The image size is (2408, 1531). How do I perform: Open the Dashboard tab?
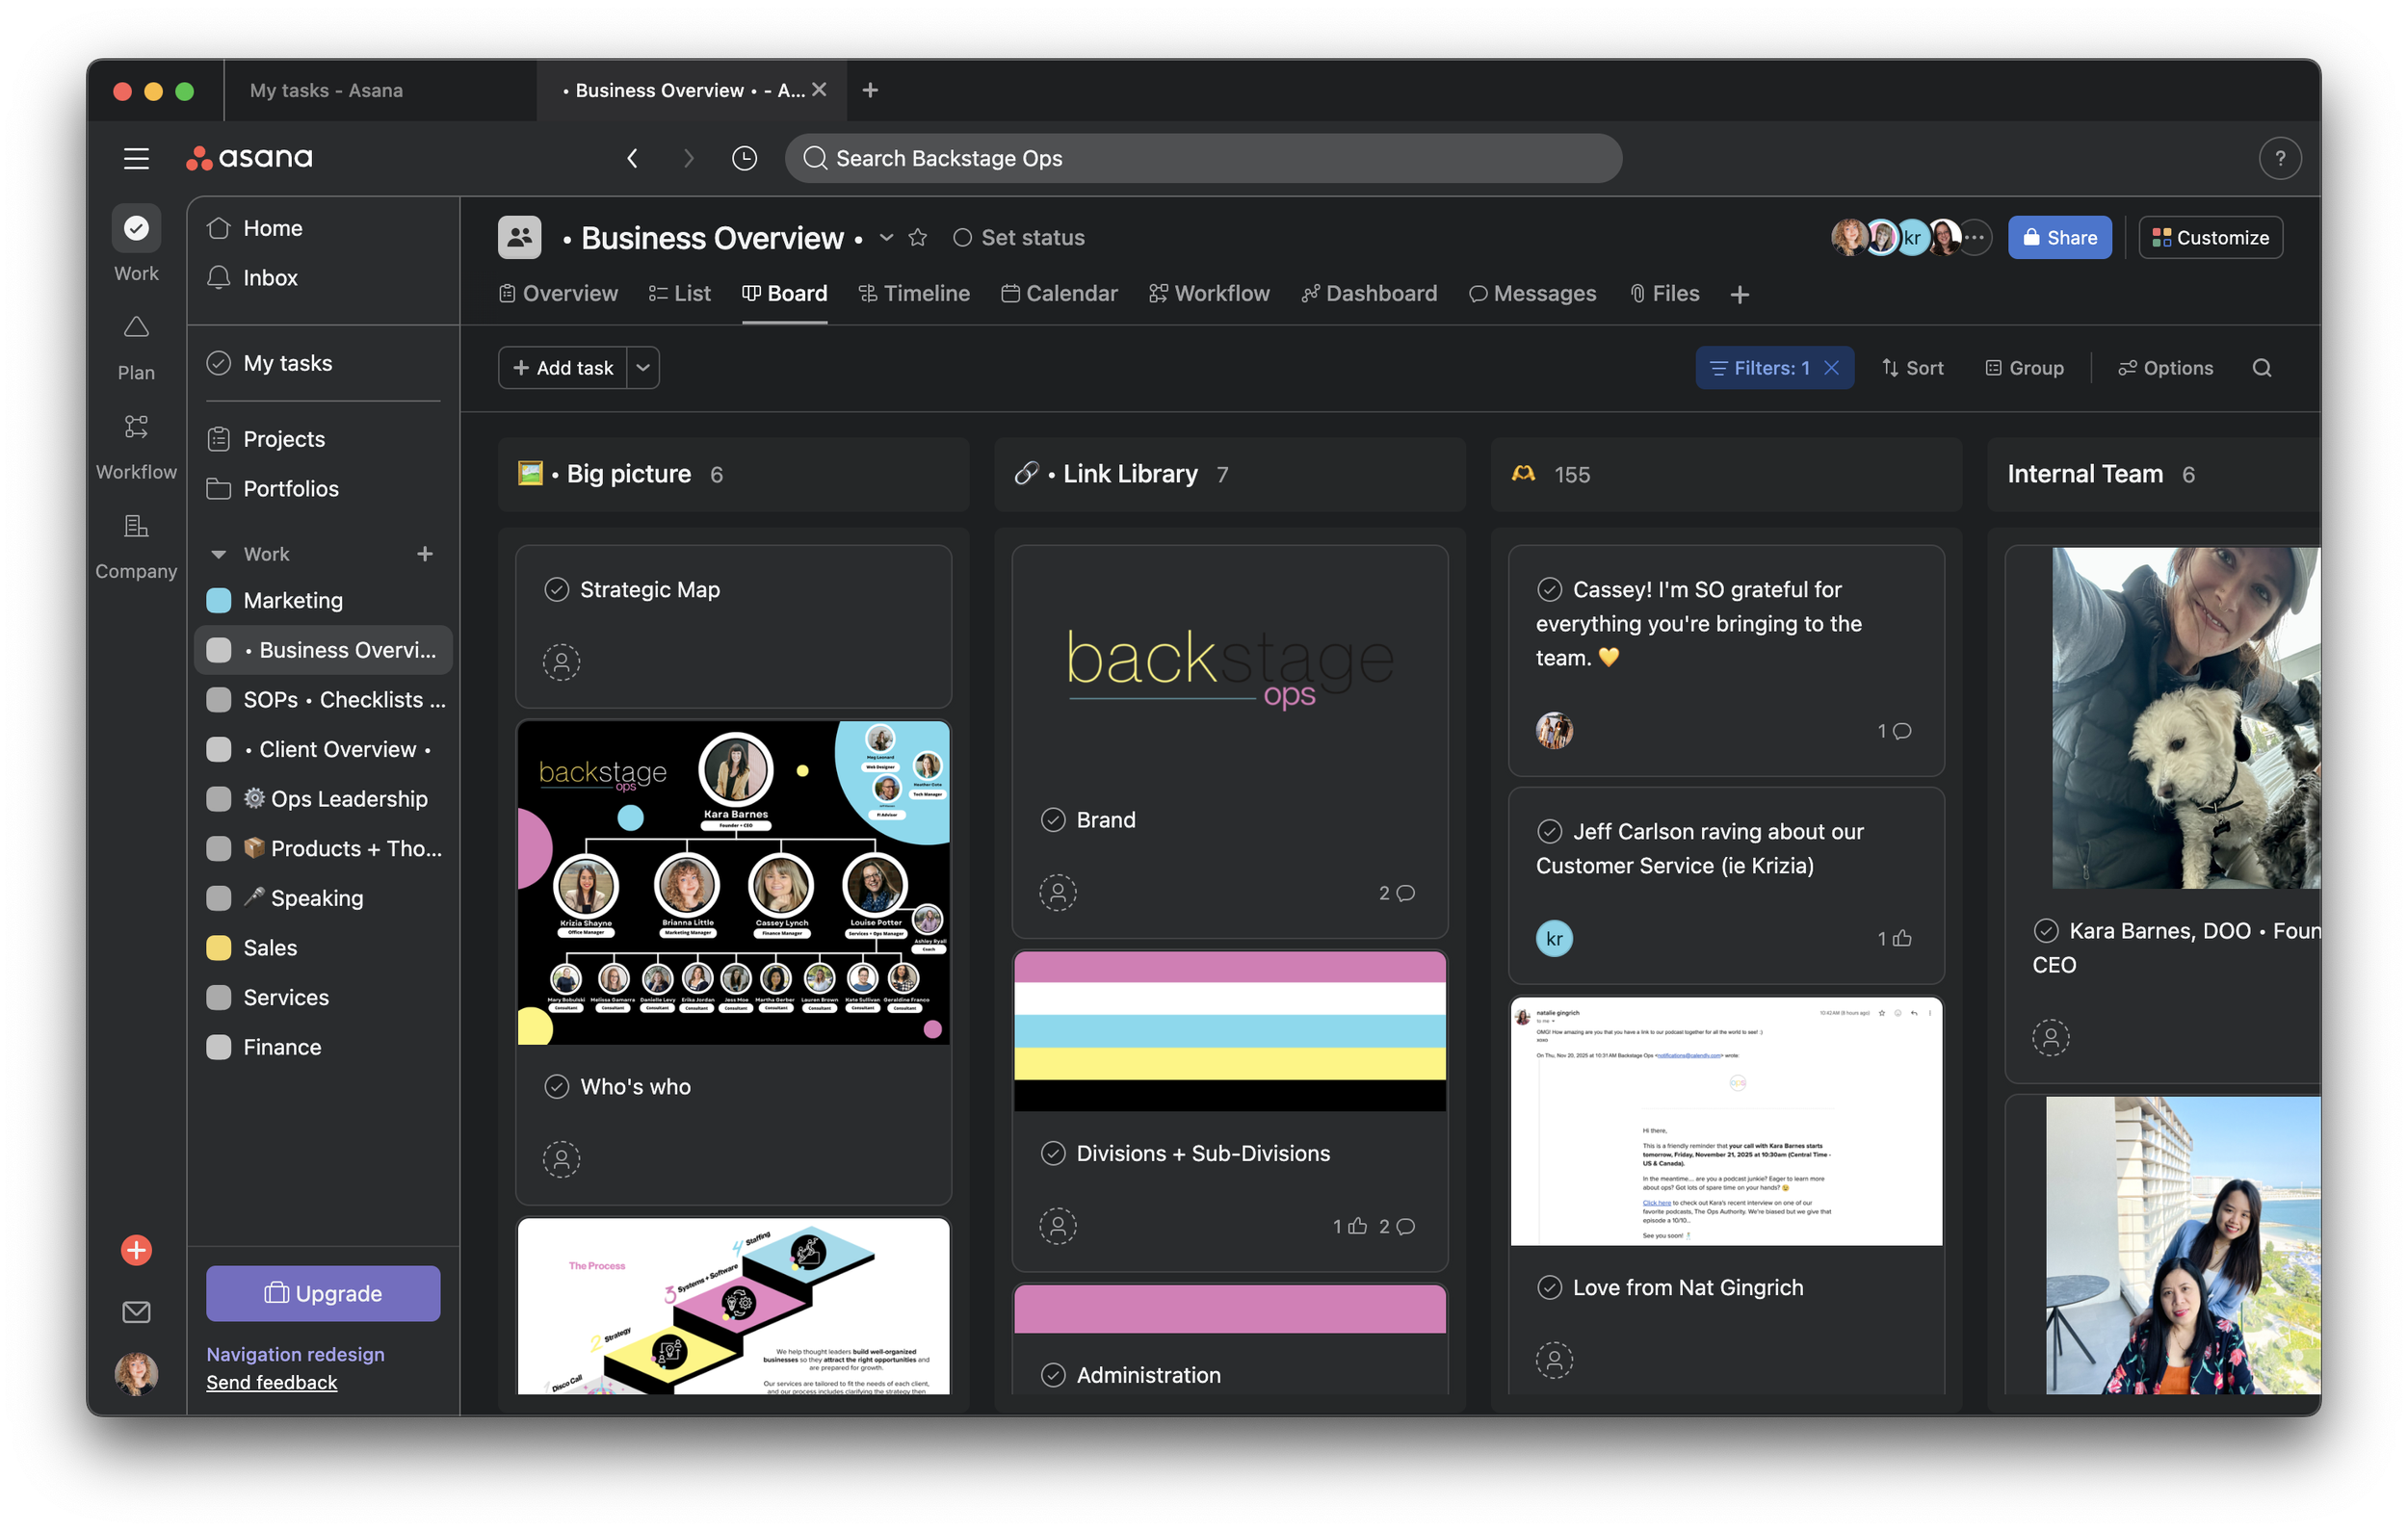tap(1369, 294)
